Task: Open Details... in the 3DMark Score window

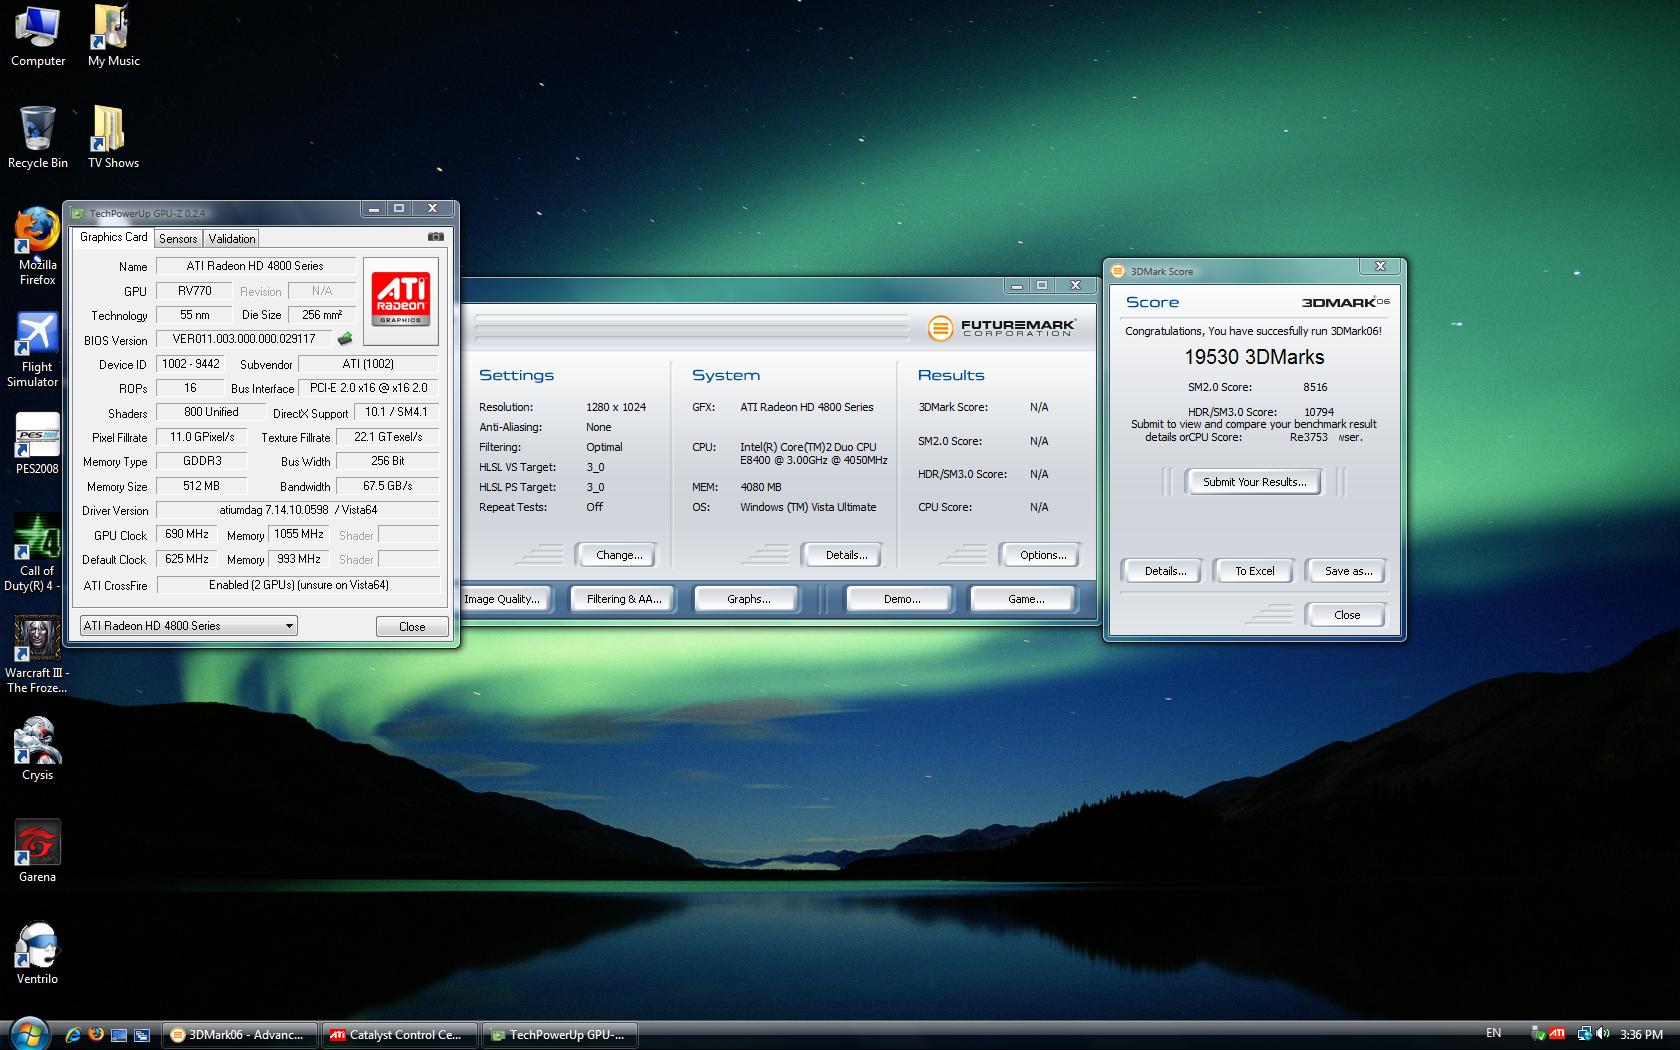Action: [x=1165, y=571]
